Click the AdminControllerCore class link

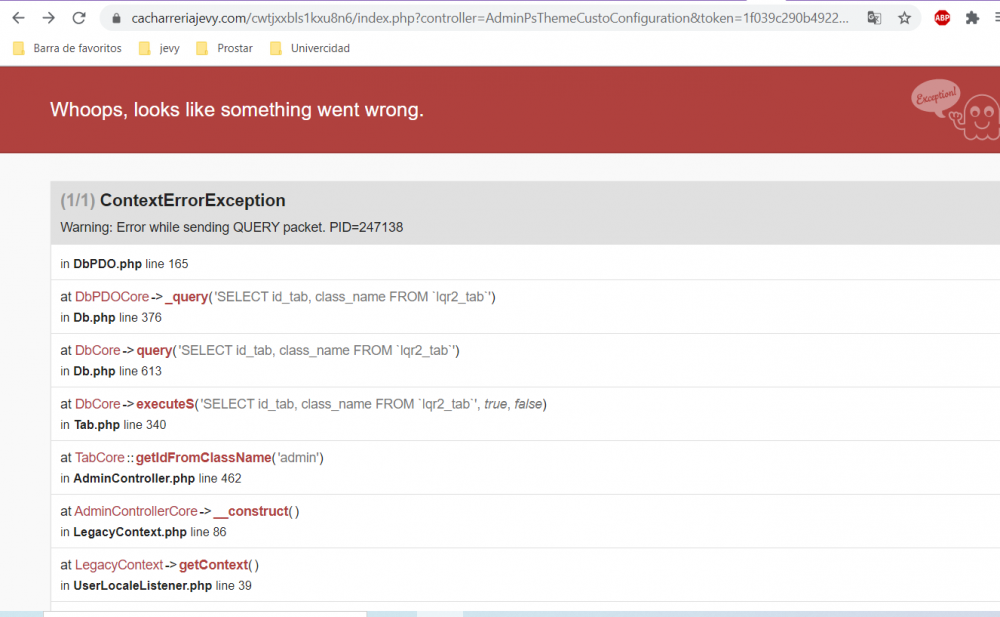(x=136, y=511)
